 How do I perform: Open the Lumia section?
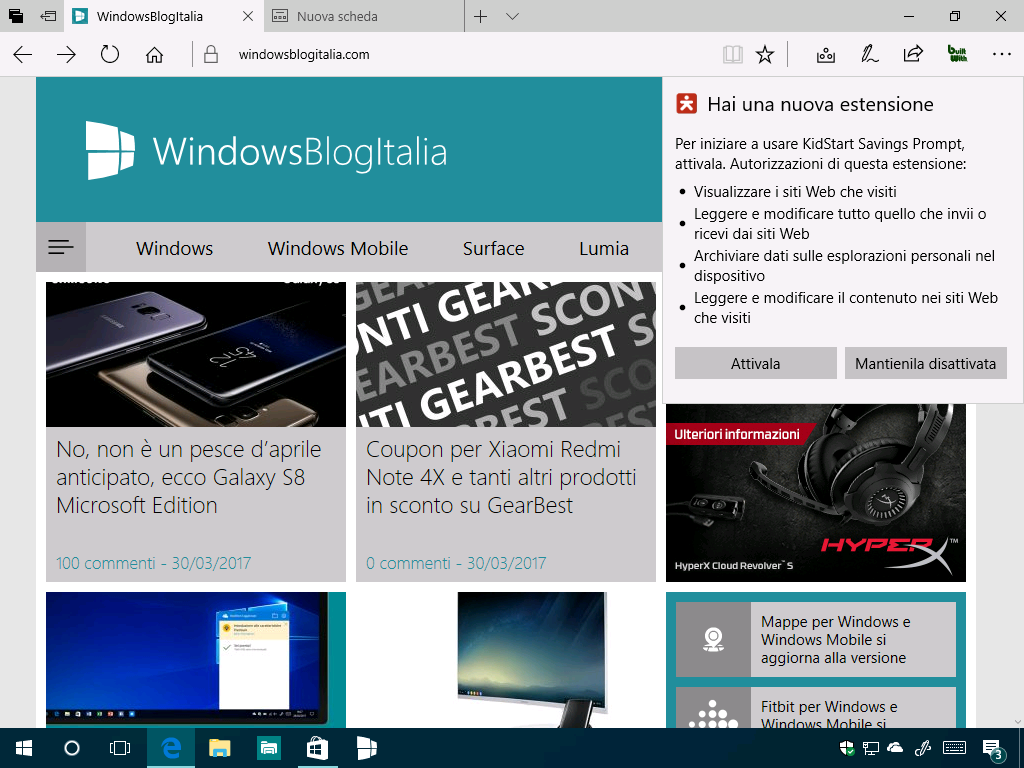coord(604,248)
